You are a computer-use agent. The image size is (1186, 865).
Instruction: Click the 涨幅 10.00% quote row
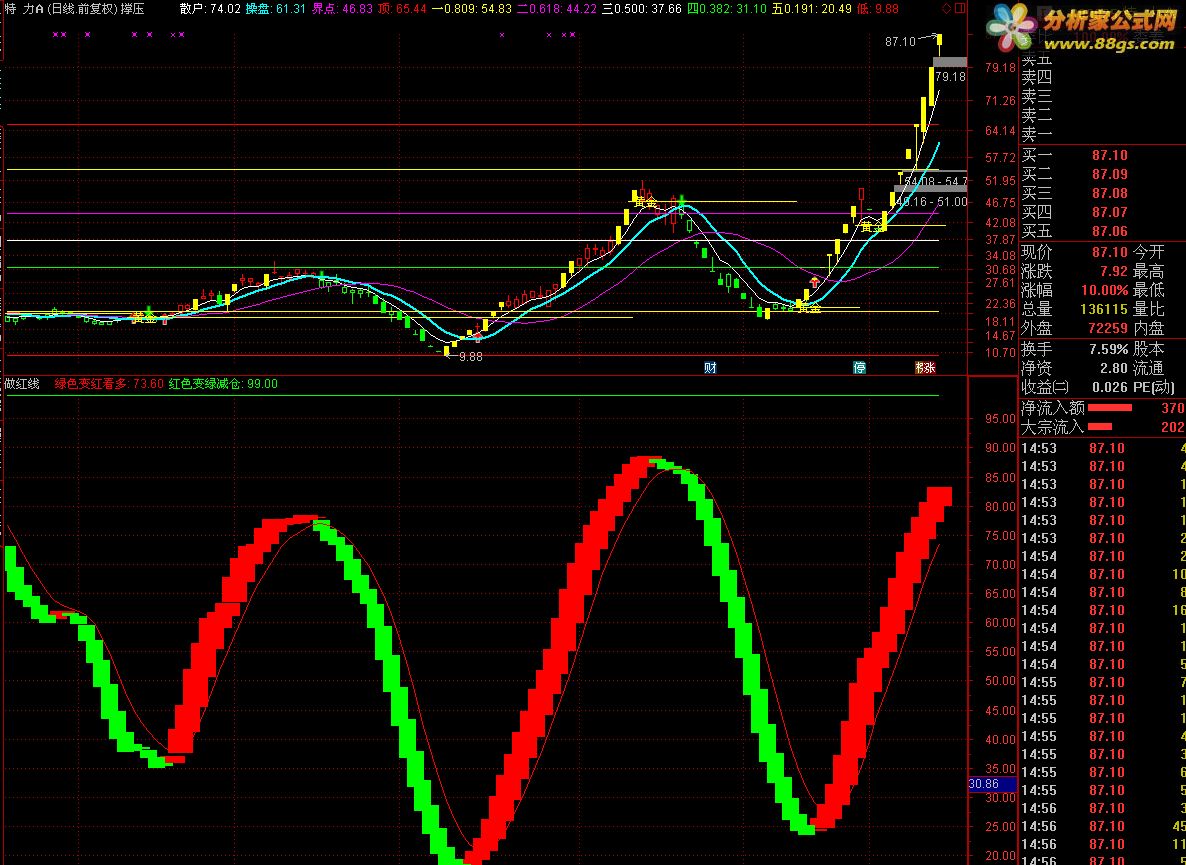(1075, 290)
